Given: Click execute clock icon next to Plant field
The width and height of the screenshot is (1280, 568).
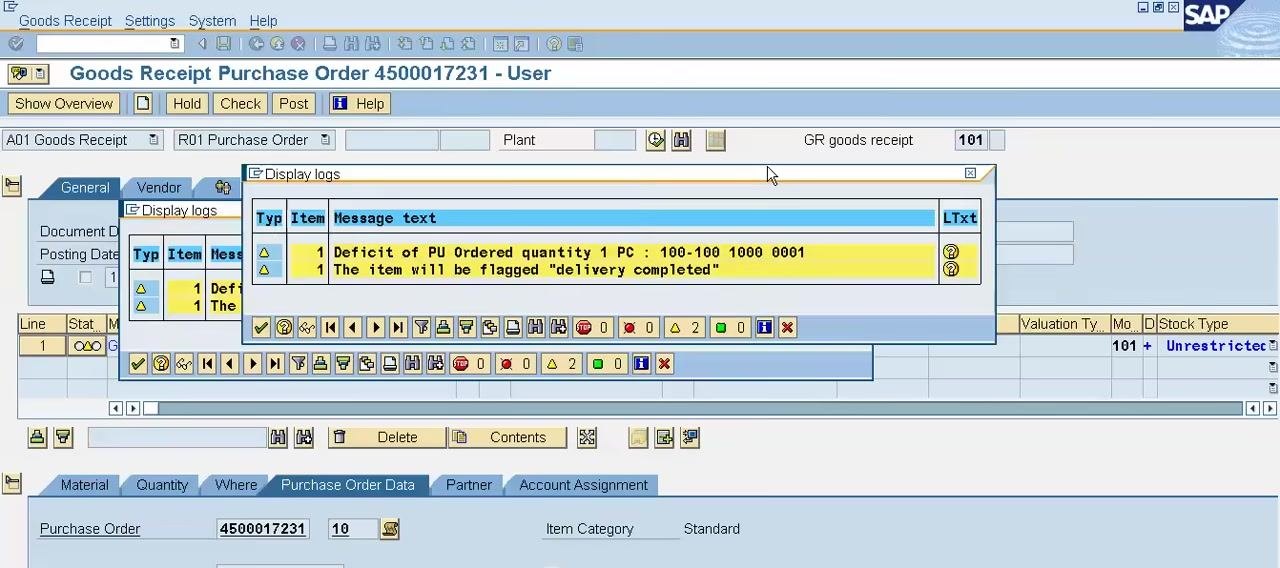Looking at the screenshot, I should [655, 140].
